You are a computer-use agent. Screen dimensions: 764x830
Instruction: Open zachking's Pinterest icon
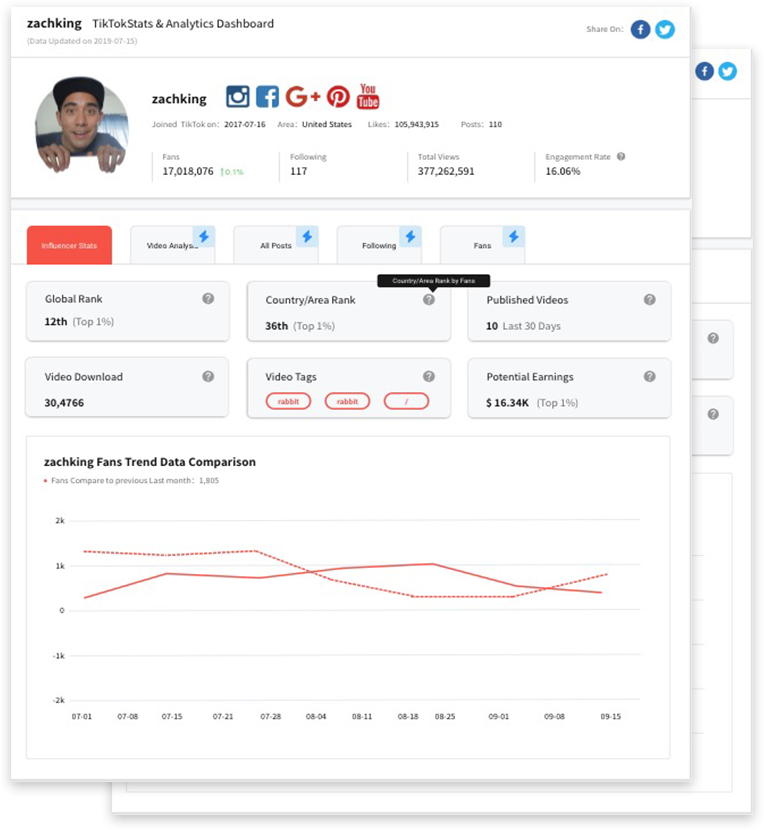pos(338,96)
